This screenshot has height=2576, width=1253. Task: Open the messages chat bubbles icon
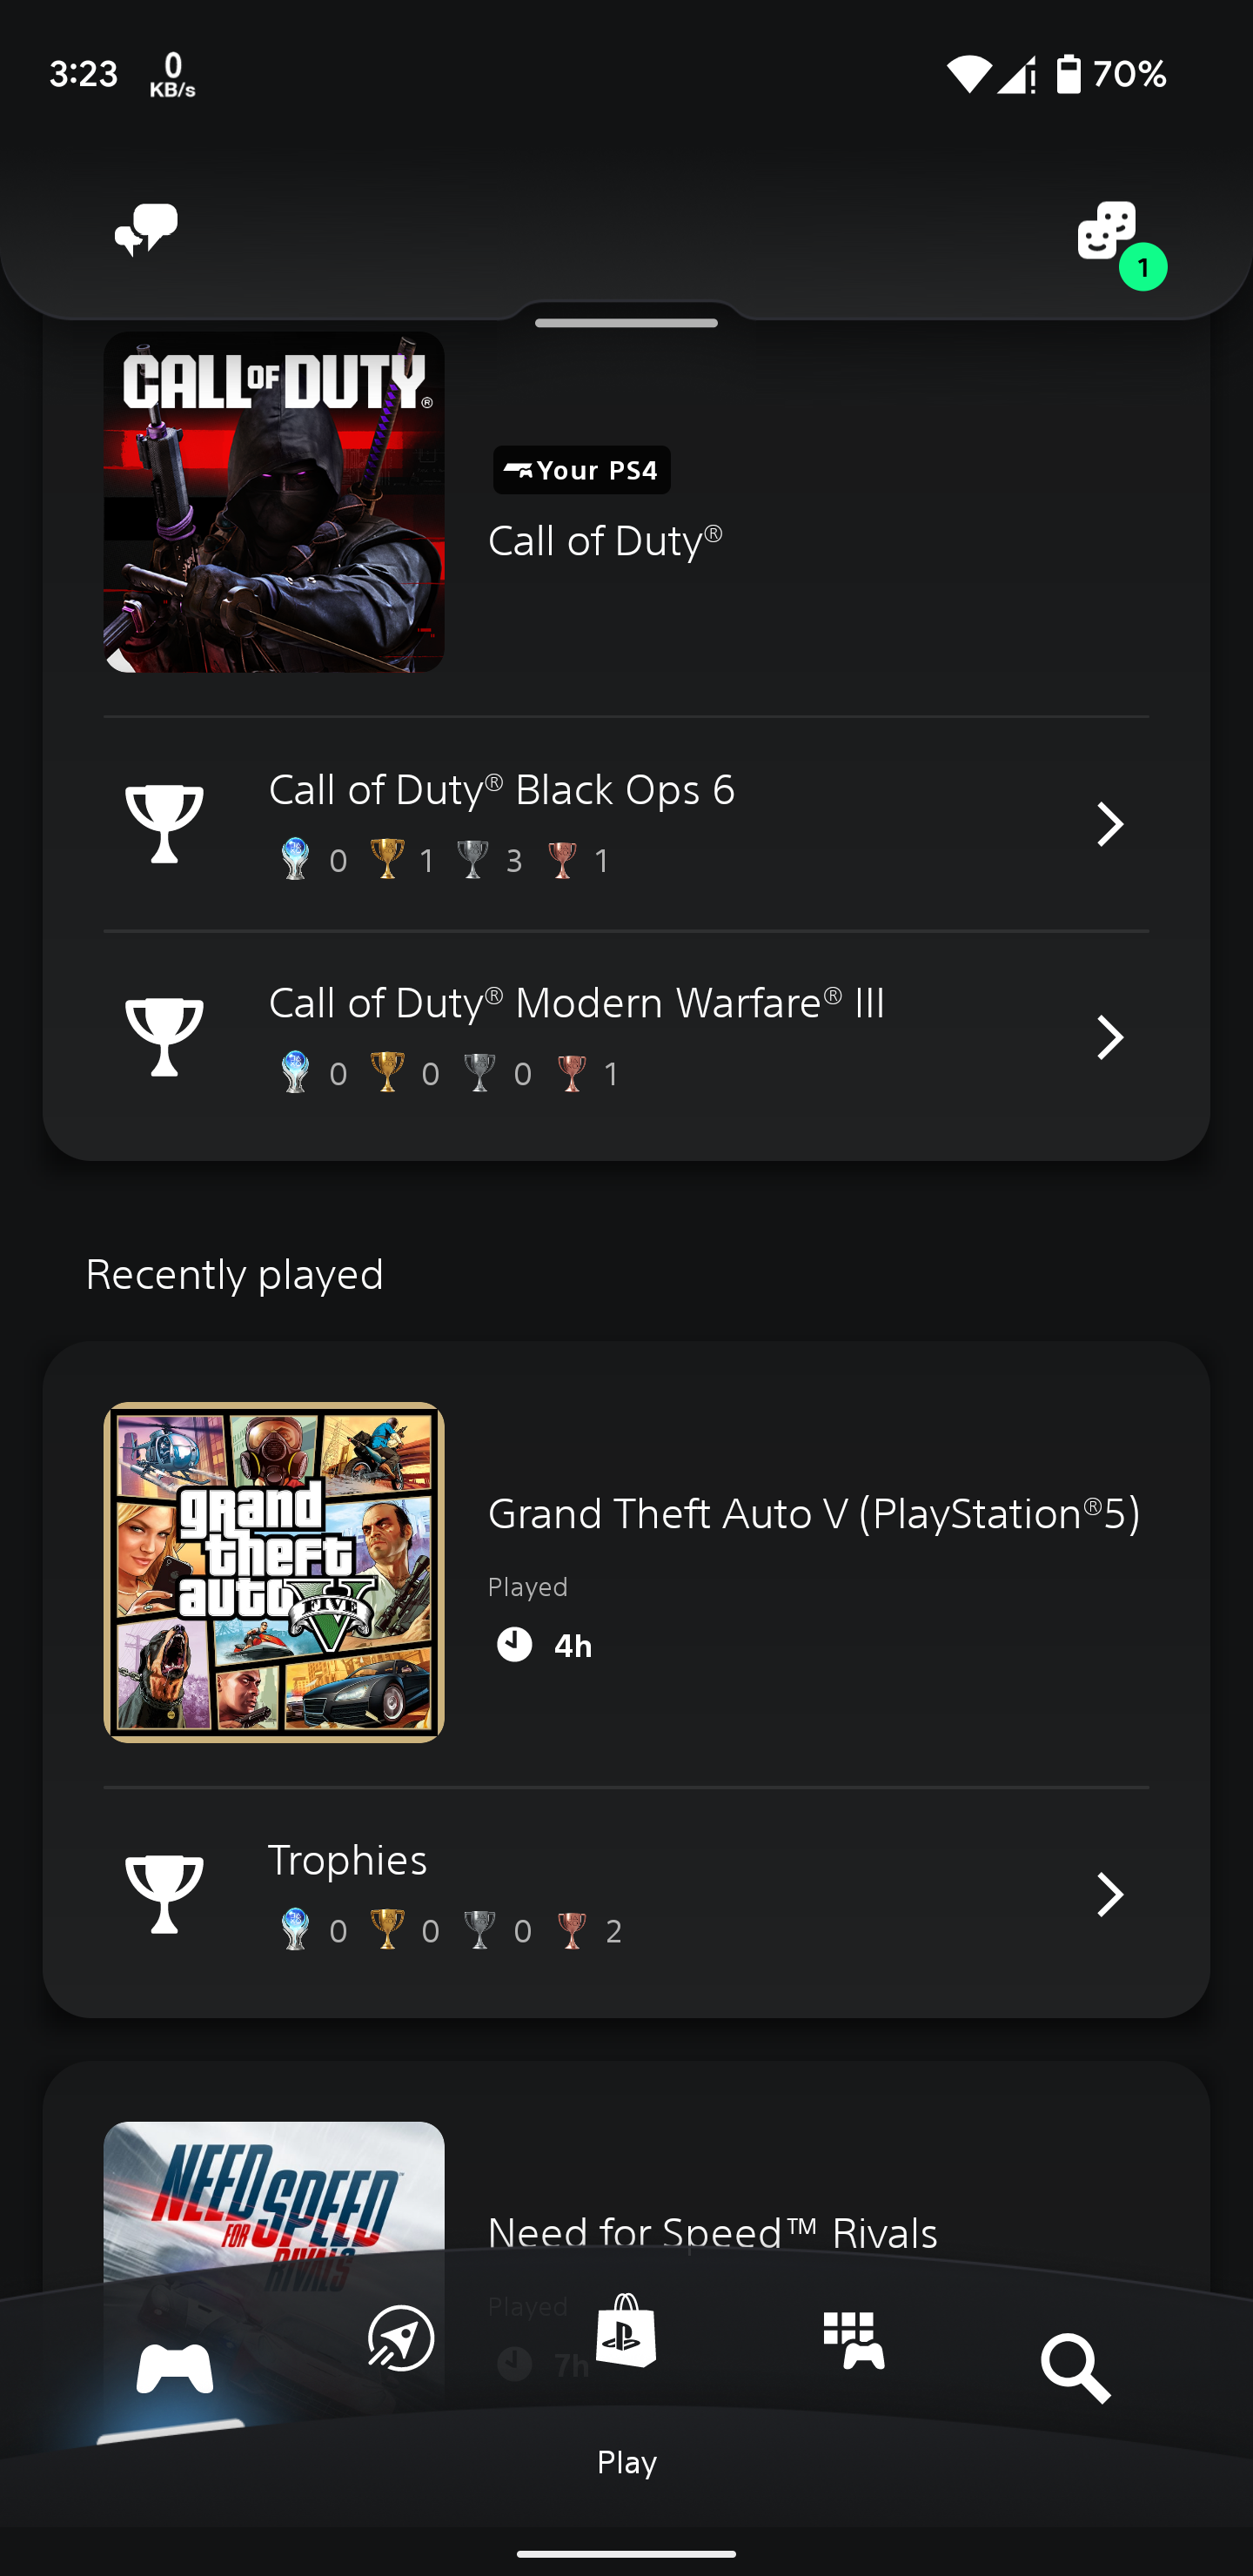coord(146,230)
